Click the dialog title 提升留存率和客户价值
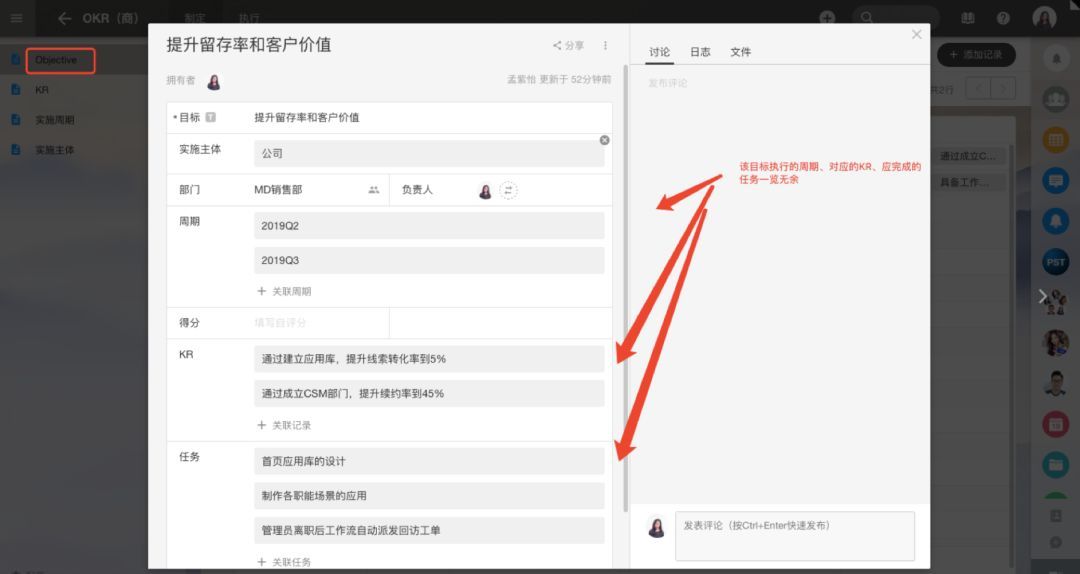This screenshot has width=1080, height=574. tap(249, 45)
